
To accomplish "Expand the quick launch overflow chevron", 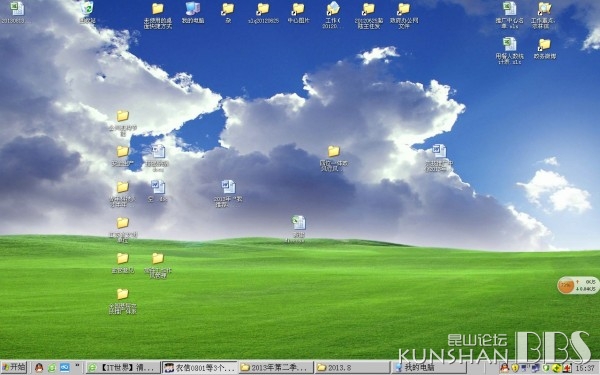I will point(78,366).
